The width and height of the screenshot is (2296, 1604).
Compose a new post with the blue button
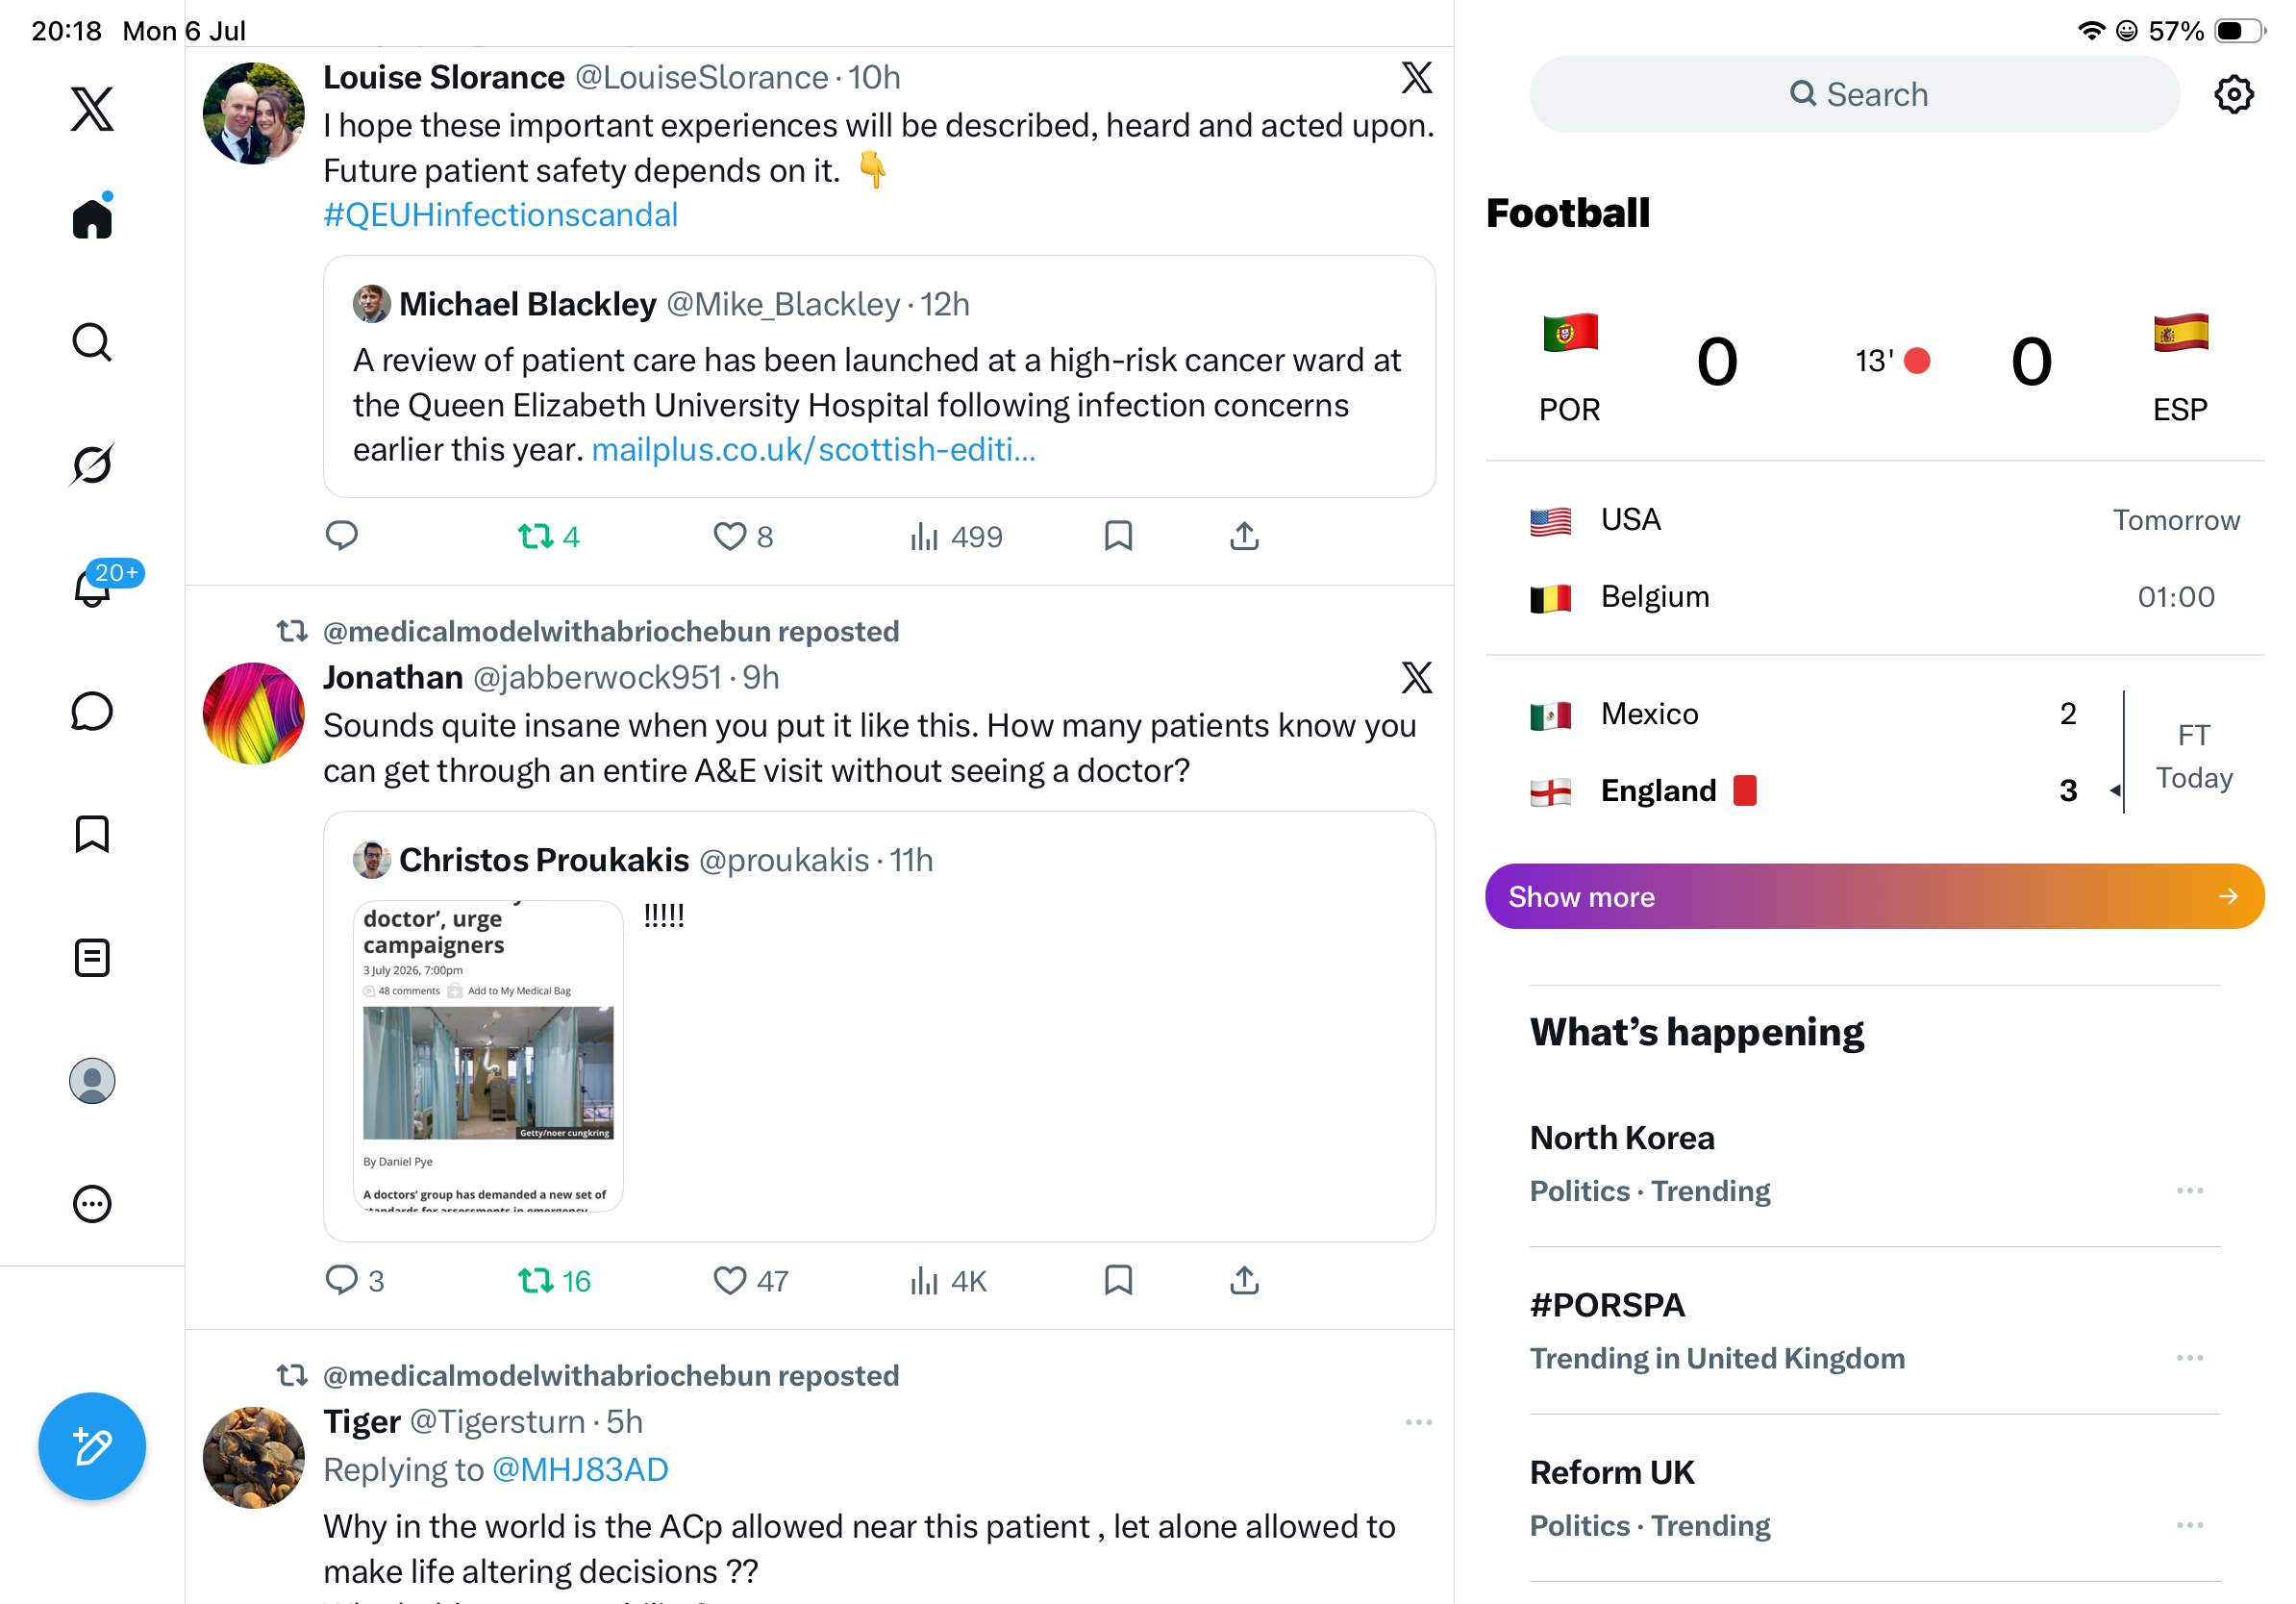tap(92, 1446)
